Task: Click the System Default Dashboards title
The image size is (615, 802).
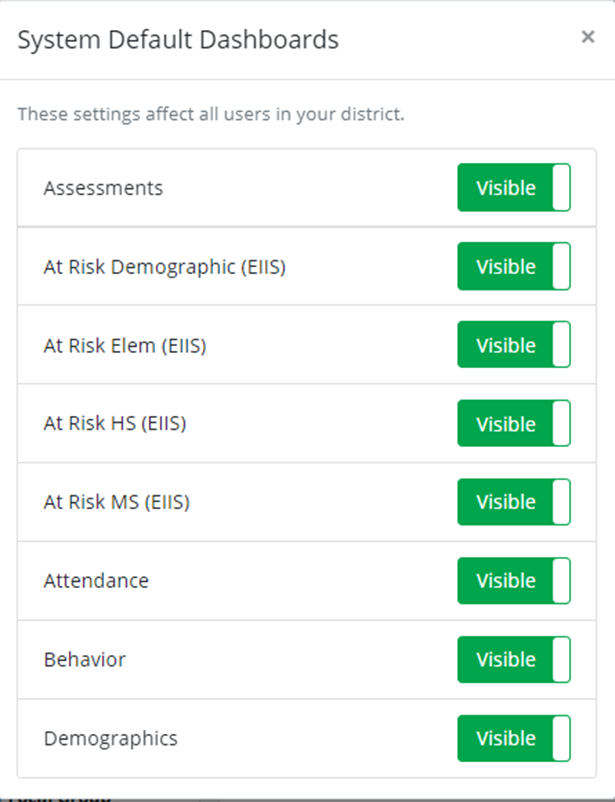Action: (178, 40)
